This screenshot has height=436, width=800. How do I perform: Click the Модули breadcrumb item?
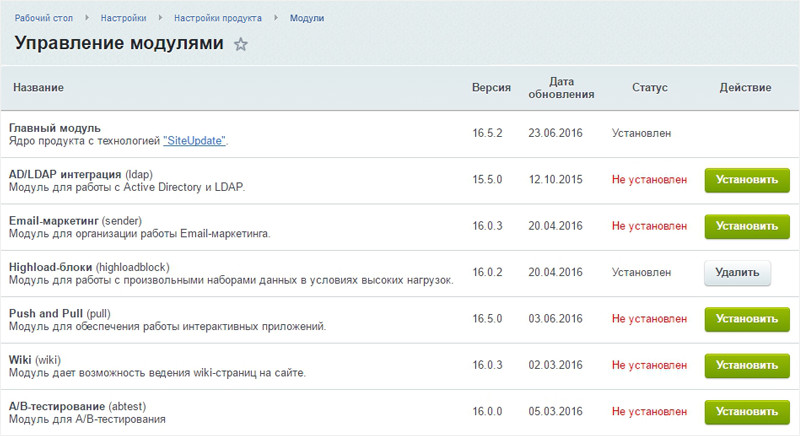point(306,18)
